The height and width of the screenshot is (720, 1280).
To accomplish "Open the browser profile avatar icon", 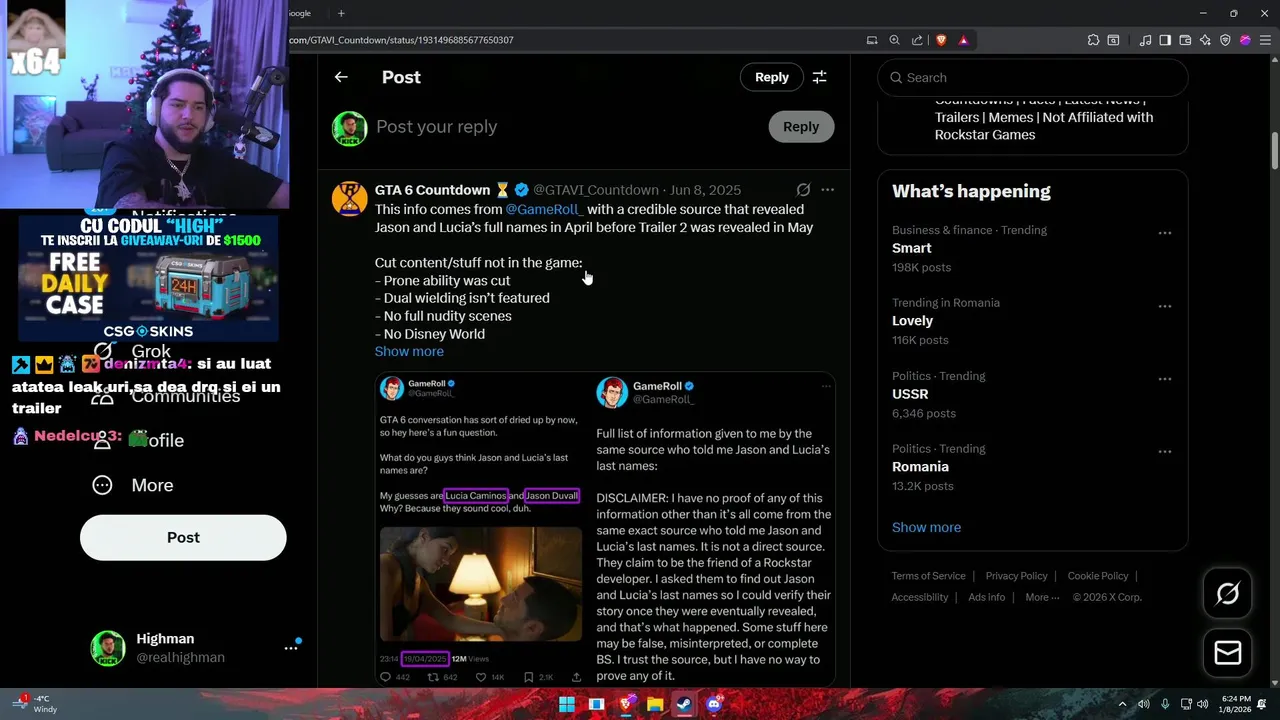I will point(1245,40).
